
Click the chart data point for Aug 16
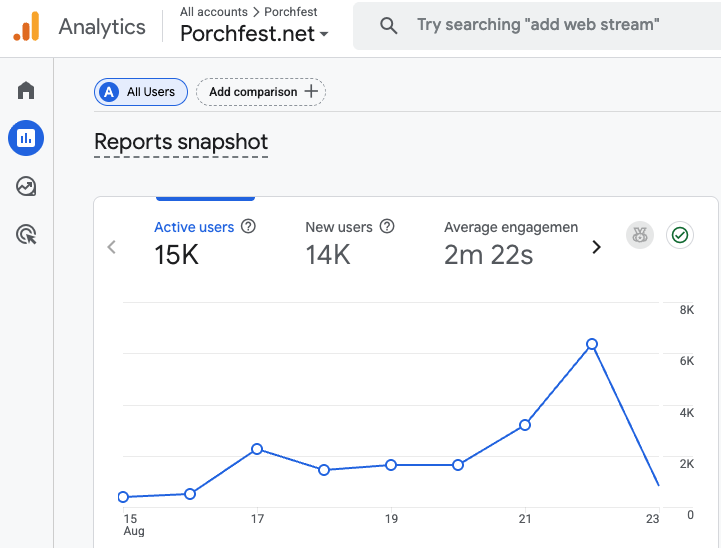tap(190, 494)
